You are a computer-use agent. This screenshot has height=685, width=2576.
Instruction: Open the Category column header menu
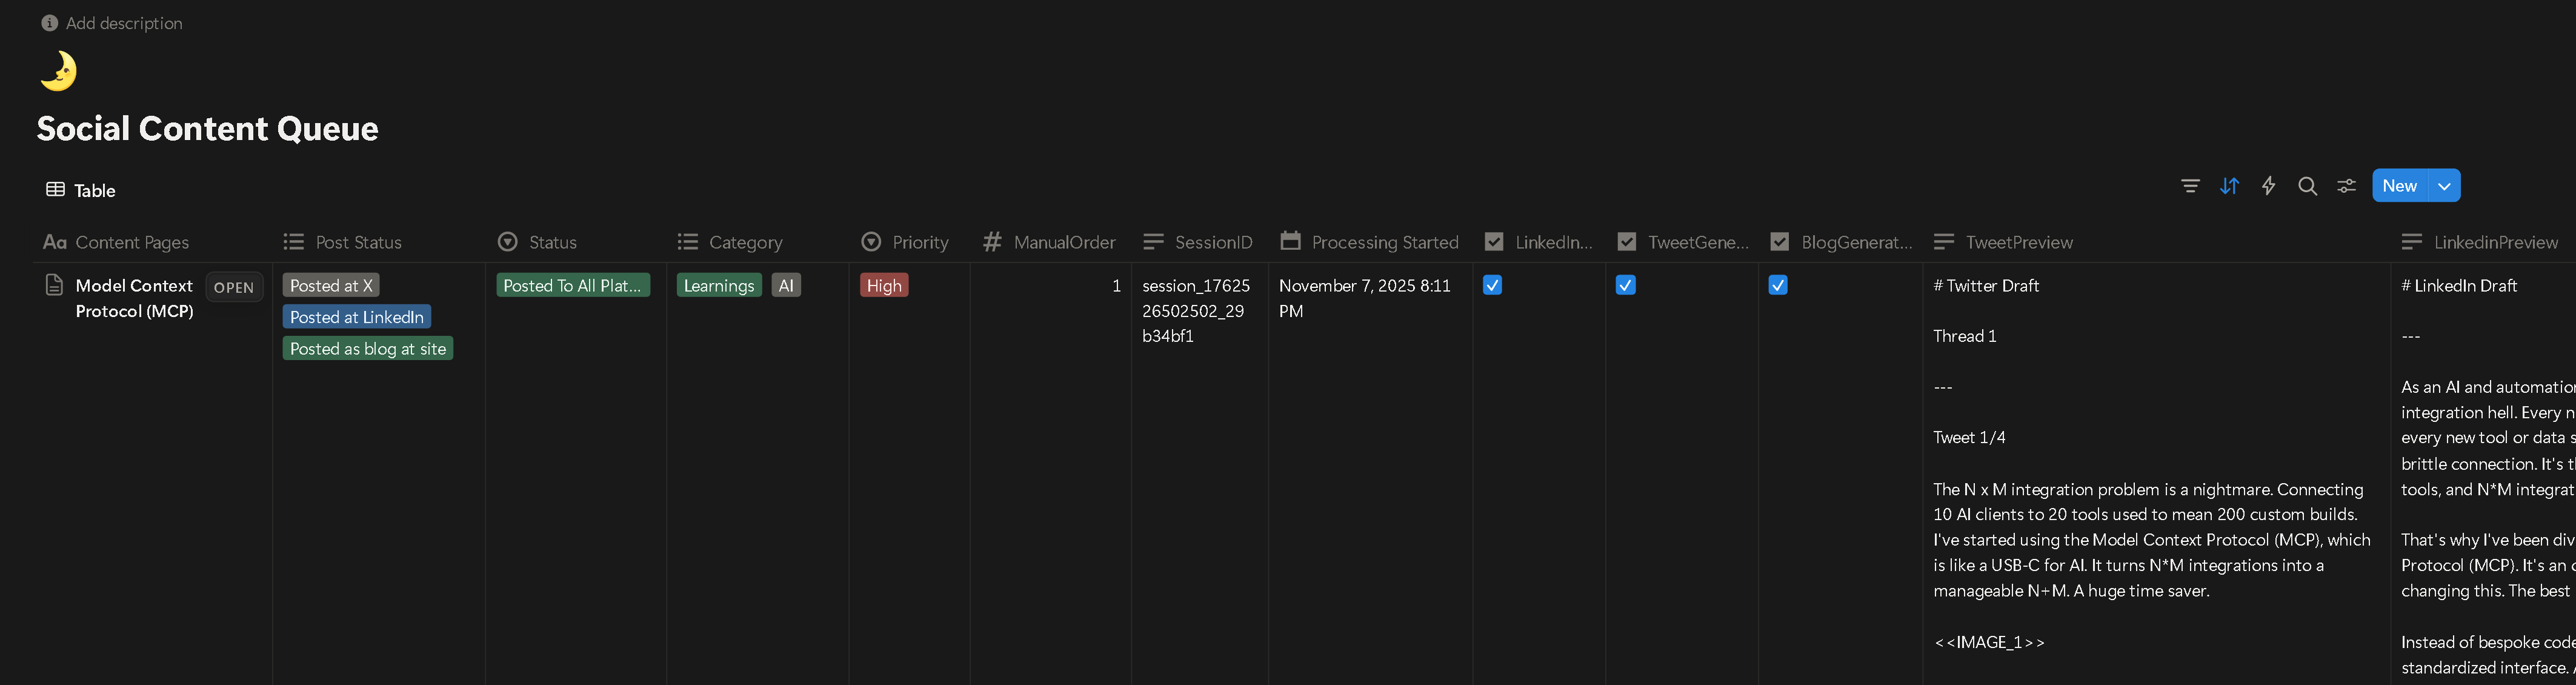[745, 242]
